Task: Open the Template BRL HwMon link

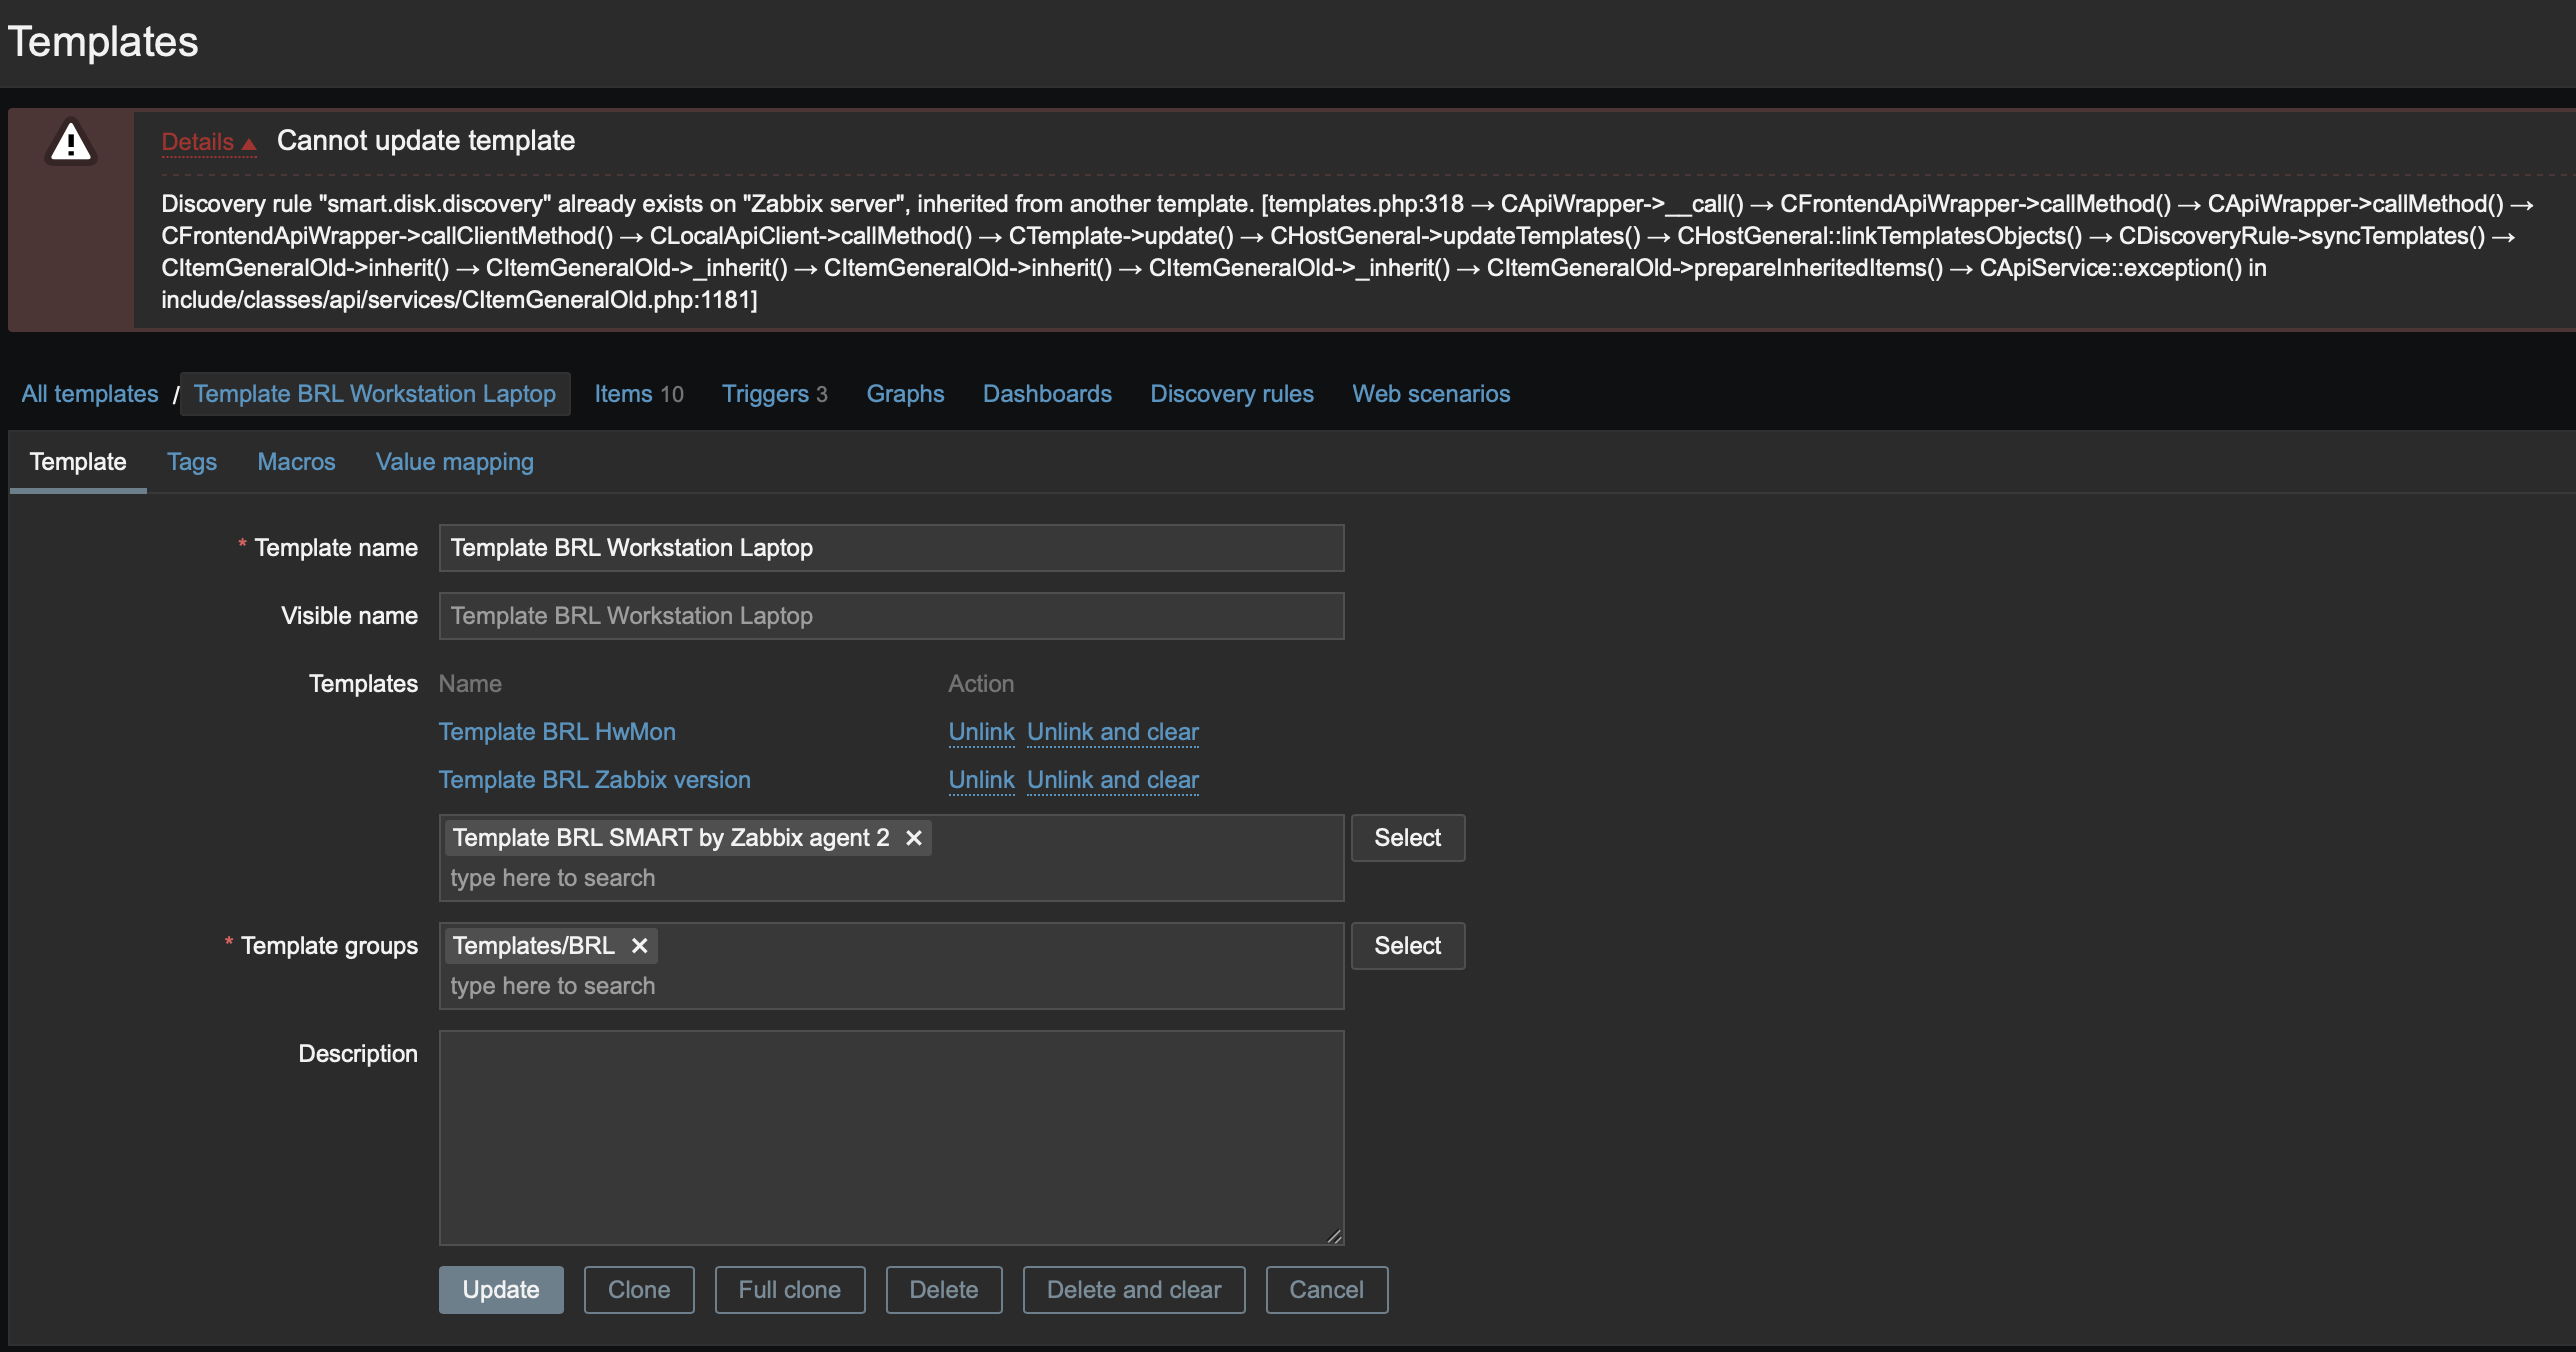Action: click(557, 732)
